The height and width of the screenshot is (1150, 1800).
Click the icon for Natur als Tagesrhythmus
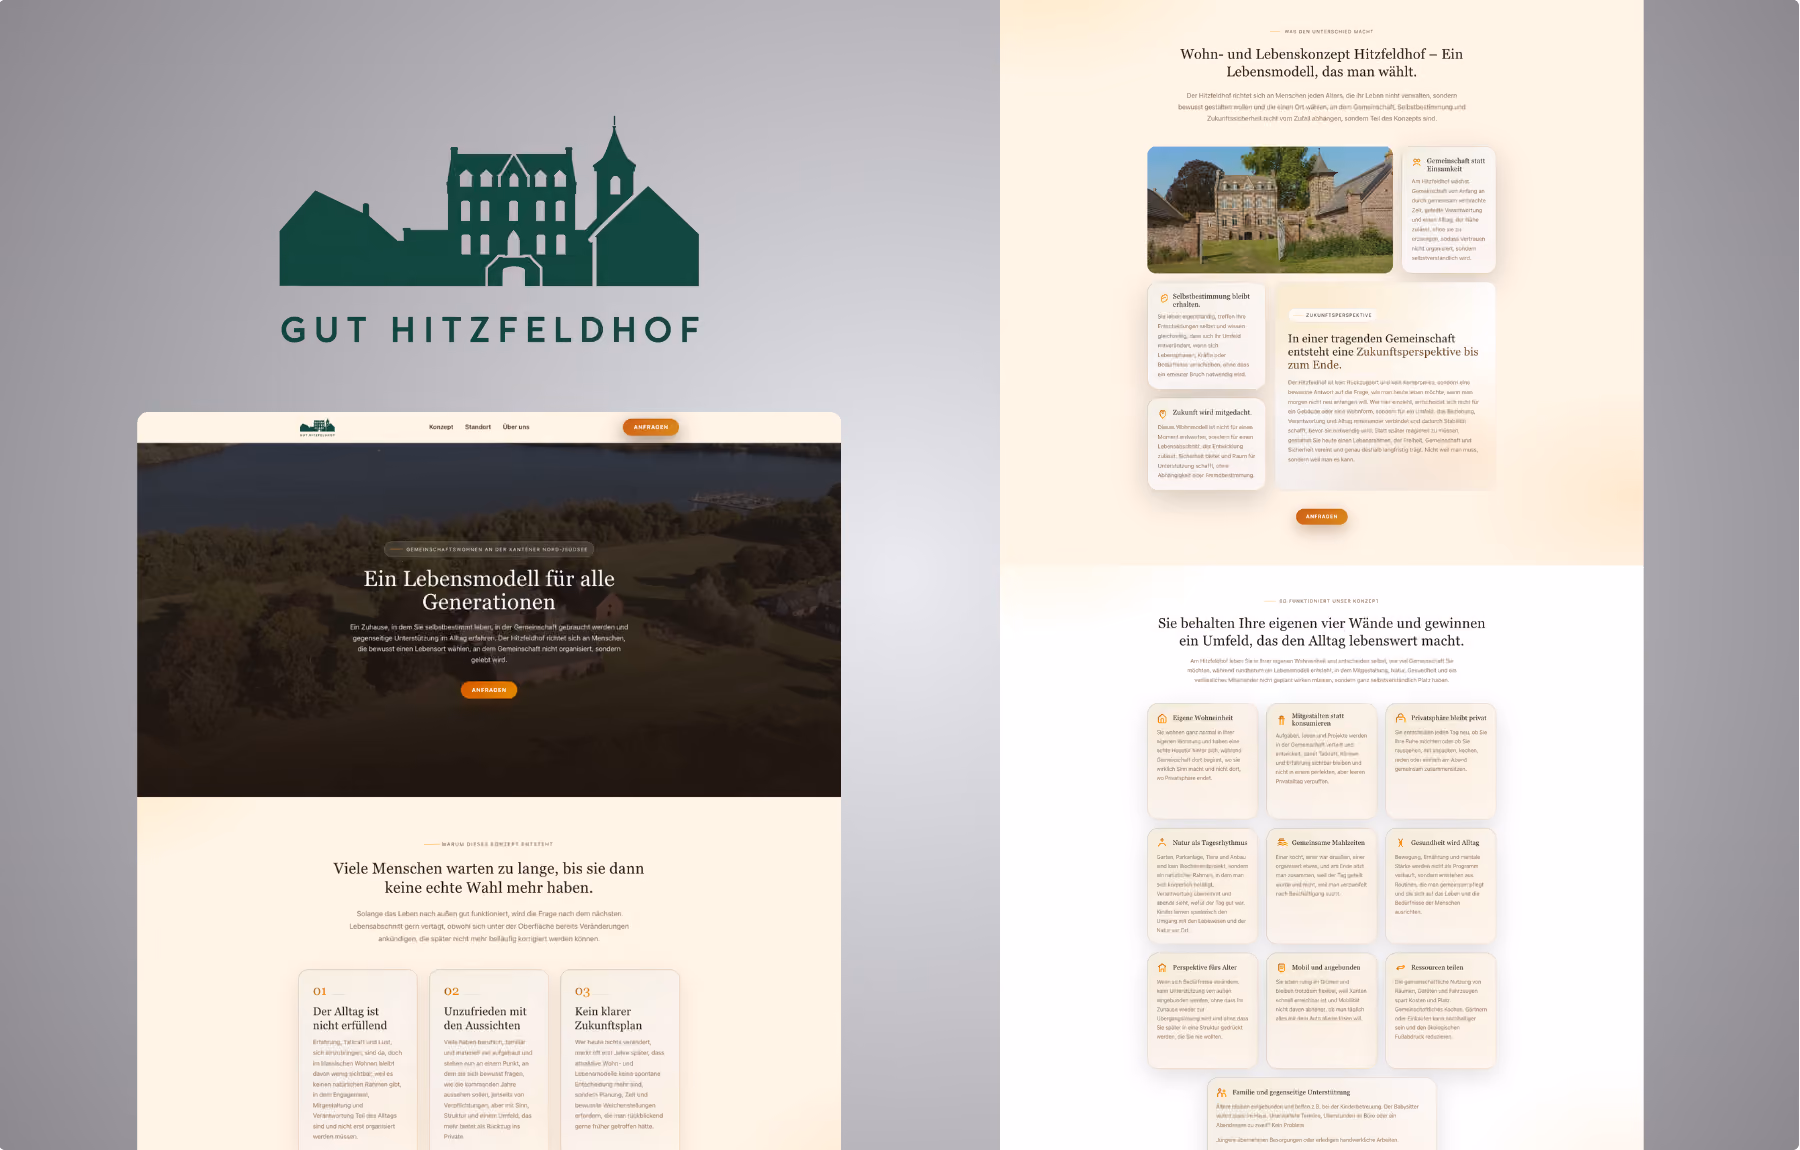coord(1162,843)
